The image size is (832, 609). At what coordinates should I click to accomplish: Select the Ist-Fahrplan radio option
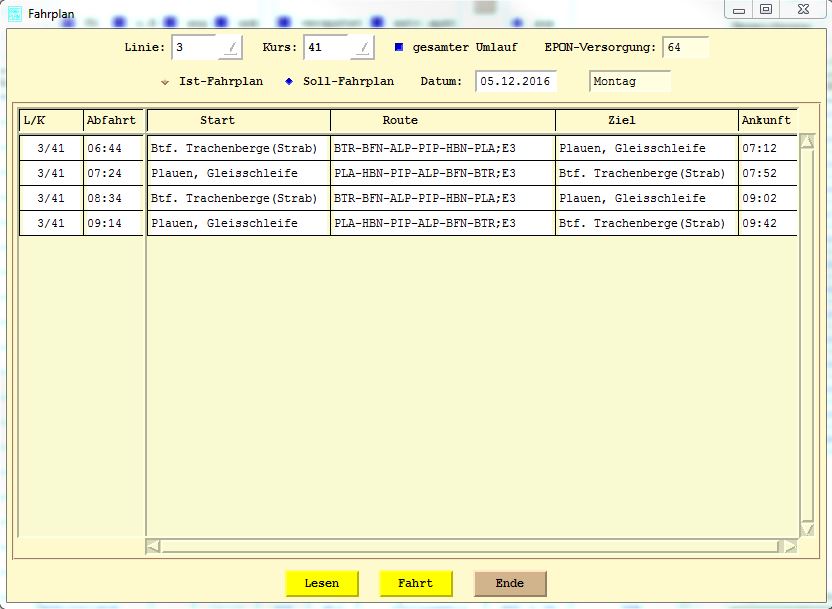coord(165,82)
